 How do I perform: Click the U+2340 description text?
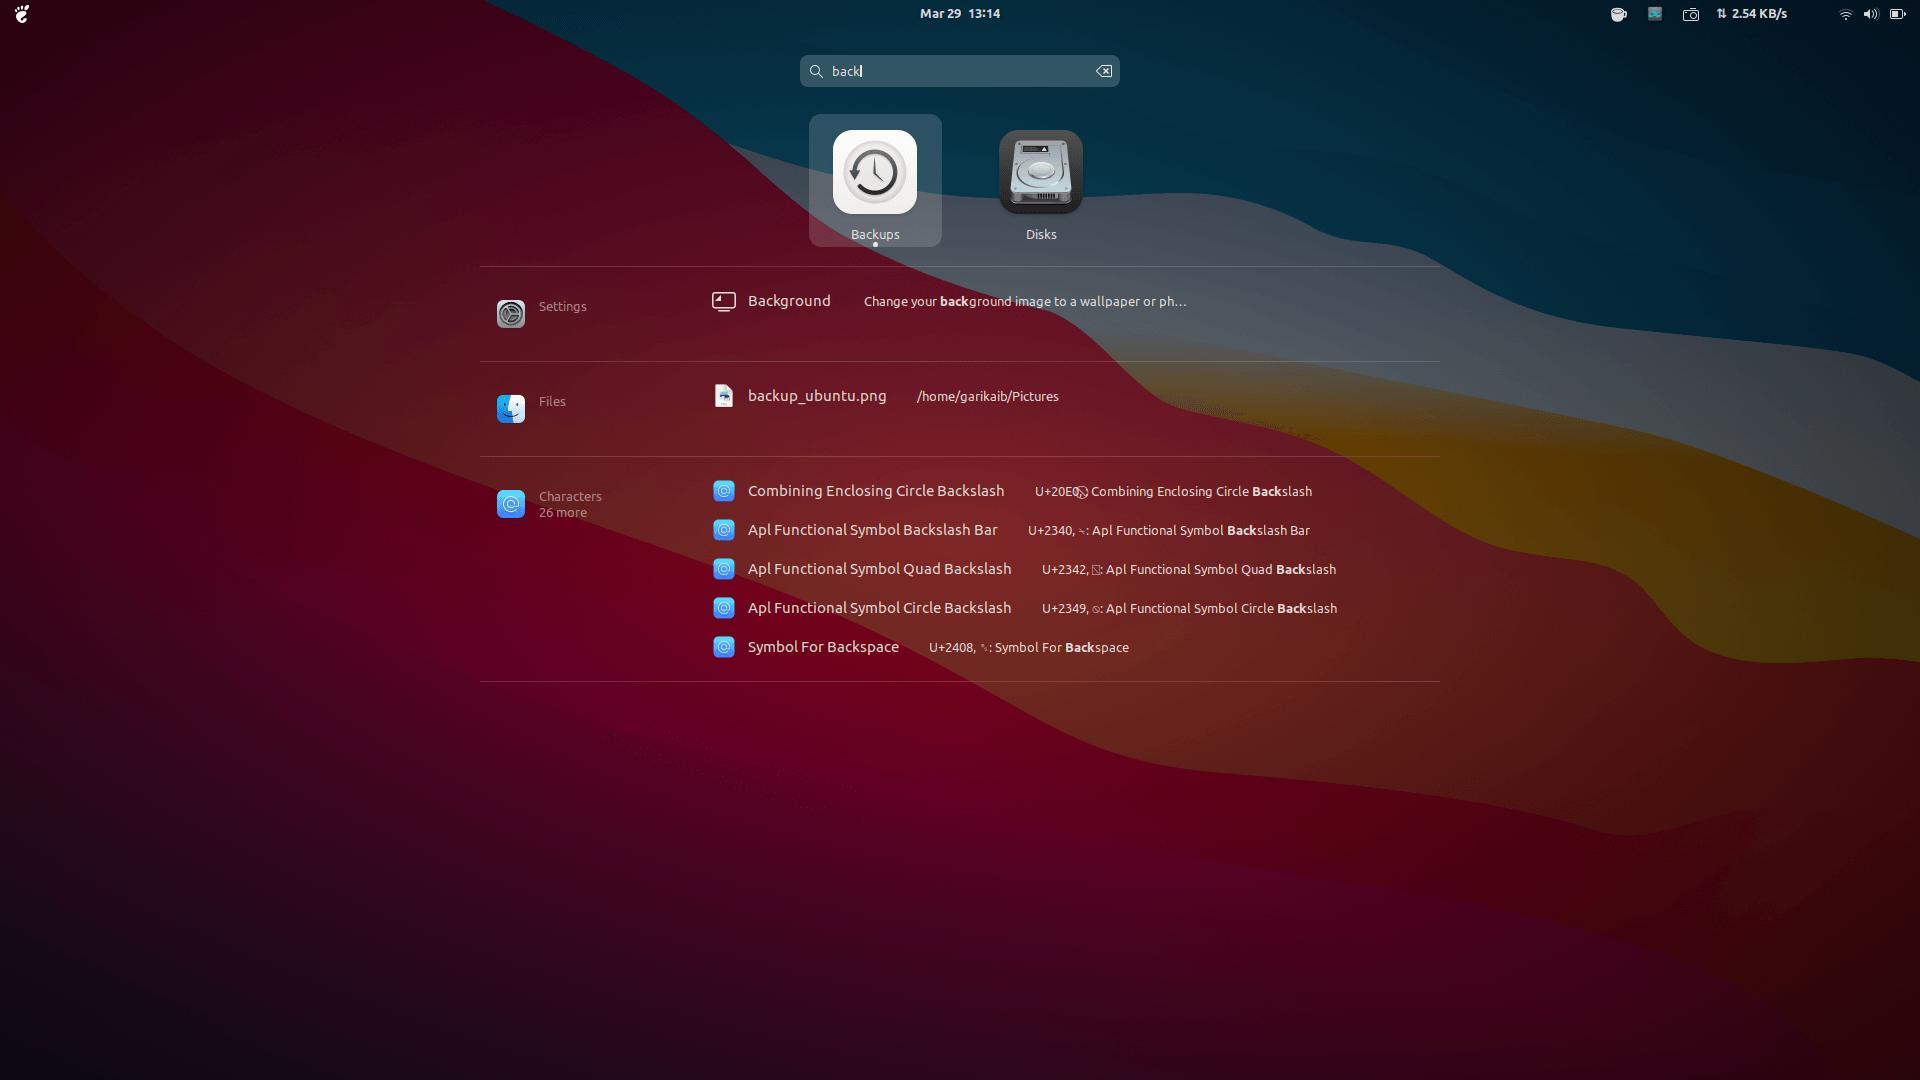click(1169, 531)
